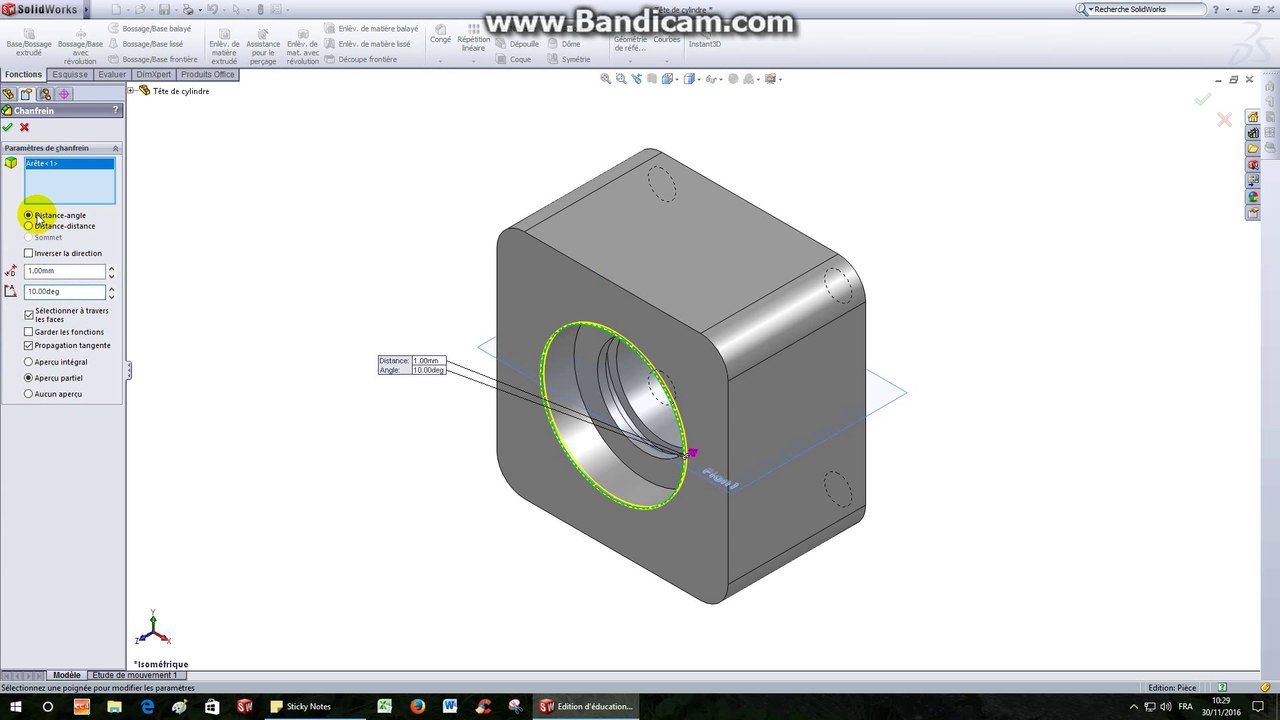This screenshot has width=1280, height=720.
Task: Select the Base/Bossage extrudé tool
Action: tap(29, 43)
